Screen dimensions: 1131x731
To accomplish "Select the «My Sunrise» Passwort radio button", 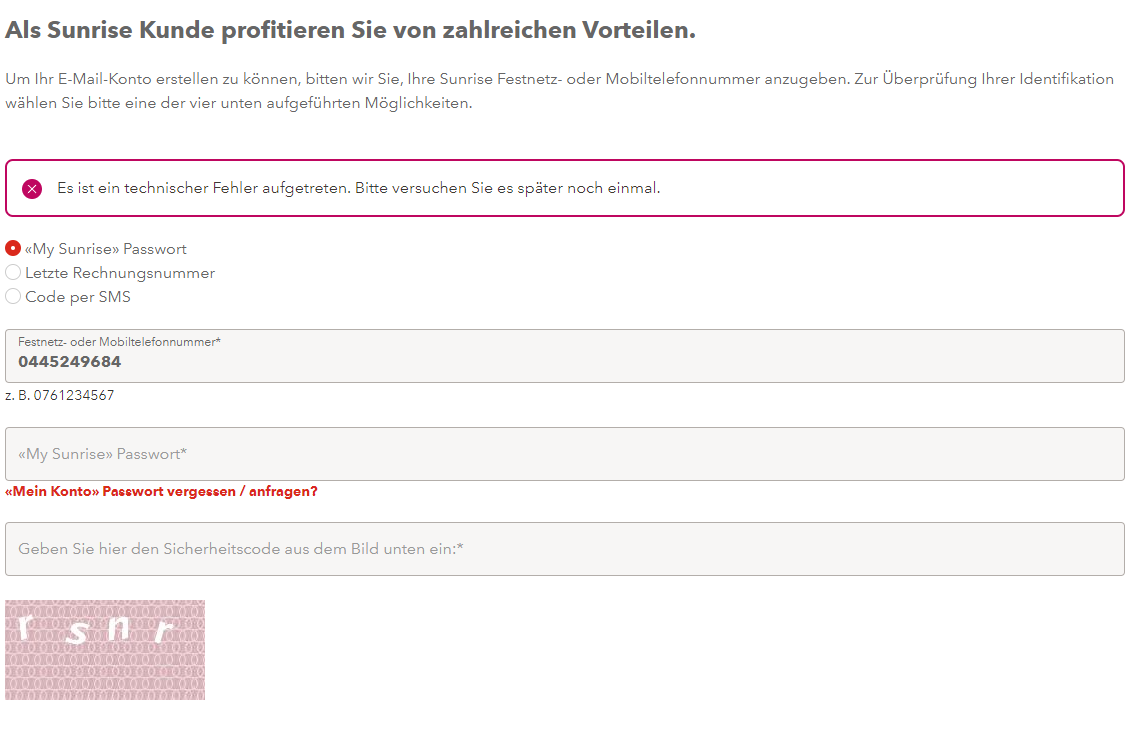I will (x=13, y=249).
